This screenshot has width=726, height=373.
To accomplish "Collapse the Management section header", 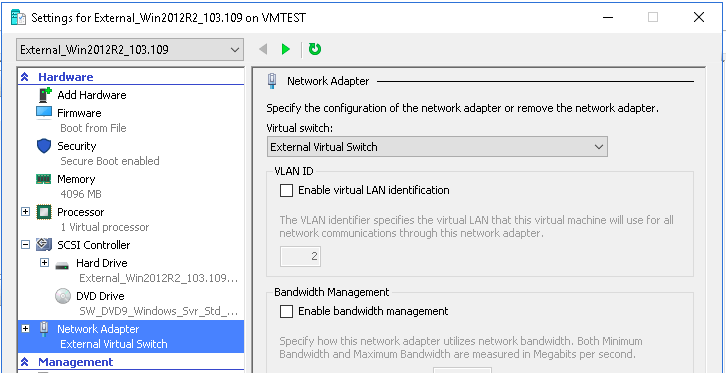I will (25, 362).
